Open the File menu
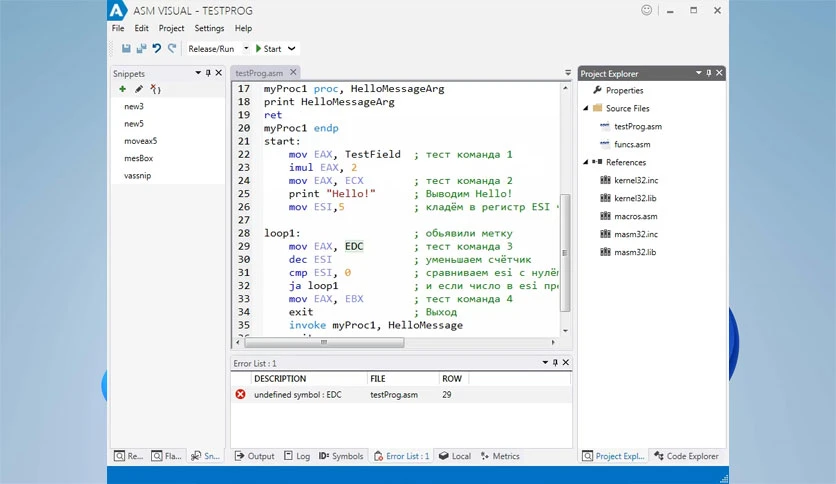The image size is (836, 484). pyautogui.click(x=118, y=28)
